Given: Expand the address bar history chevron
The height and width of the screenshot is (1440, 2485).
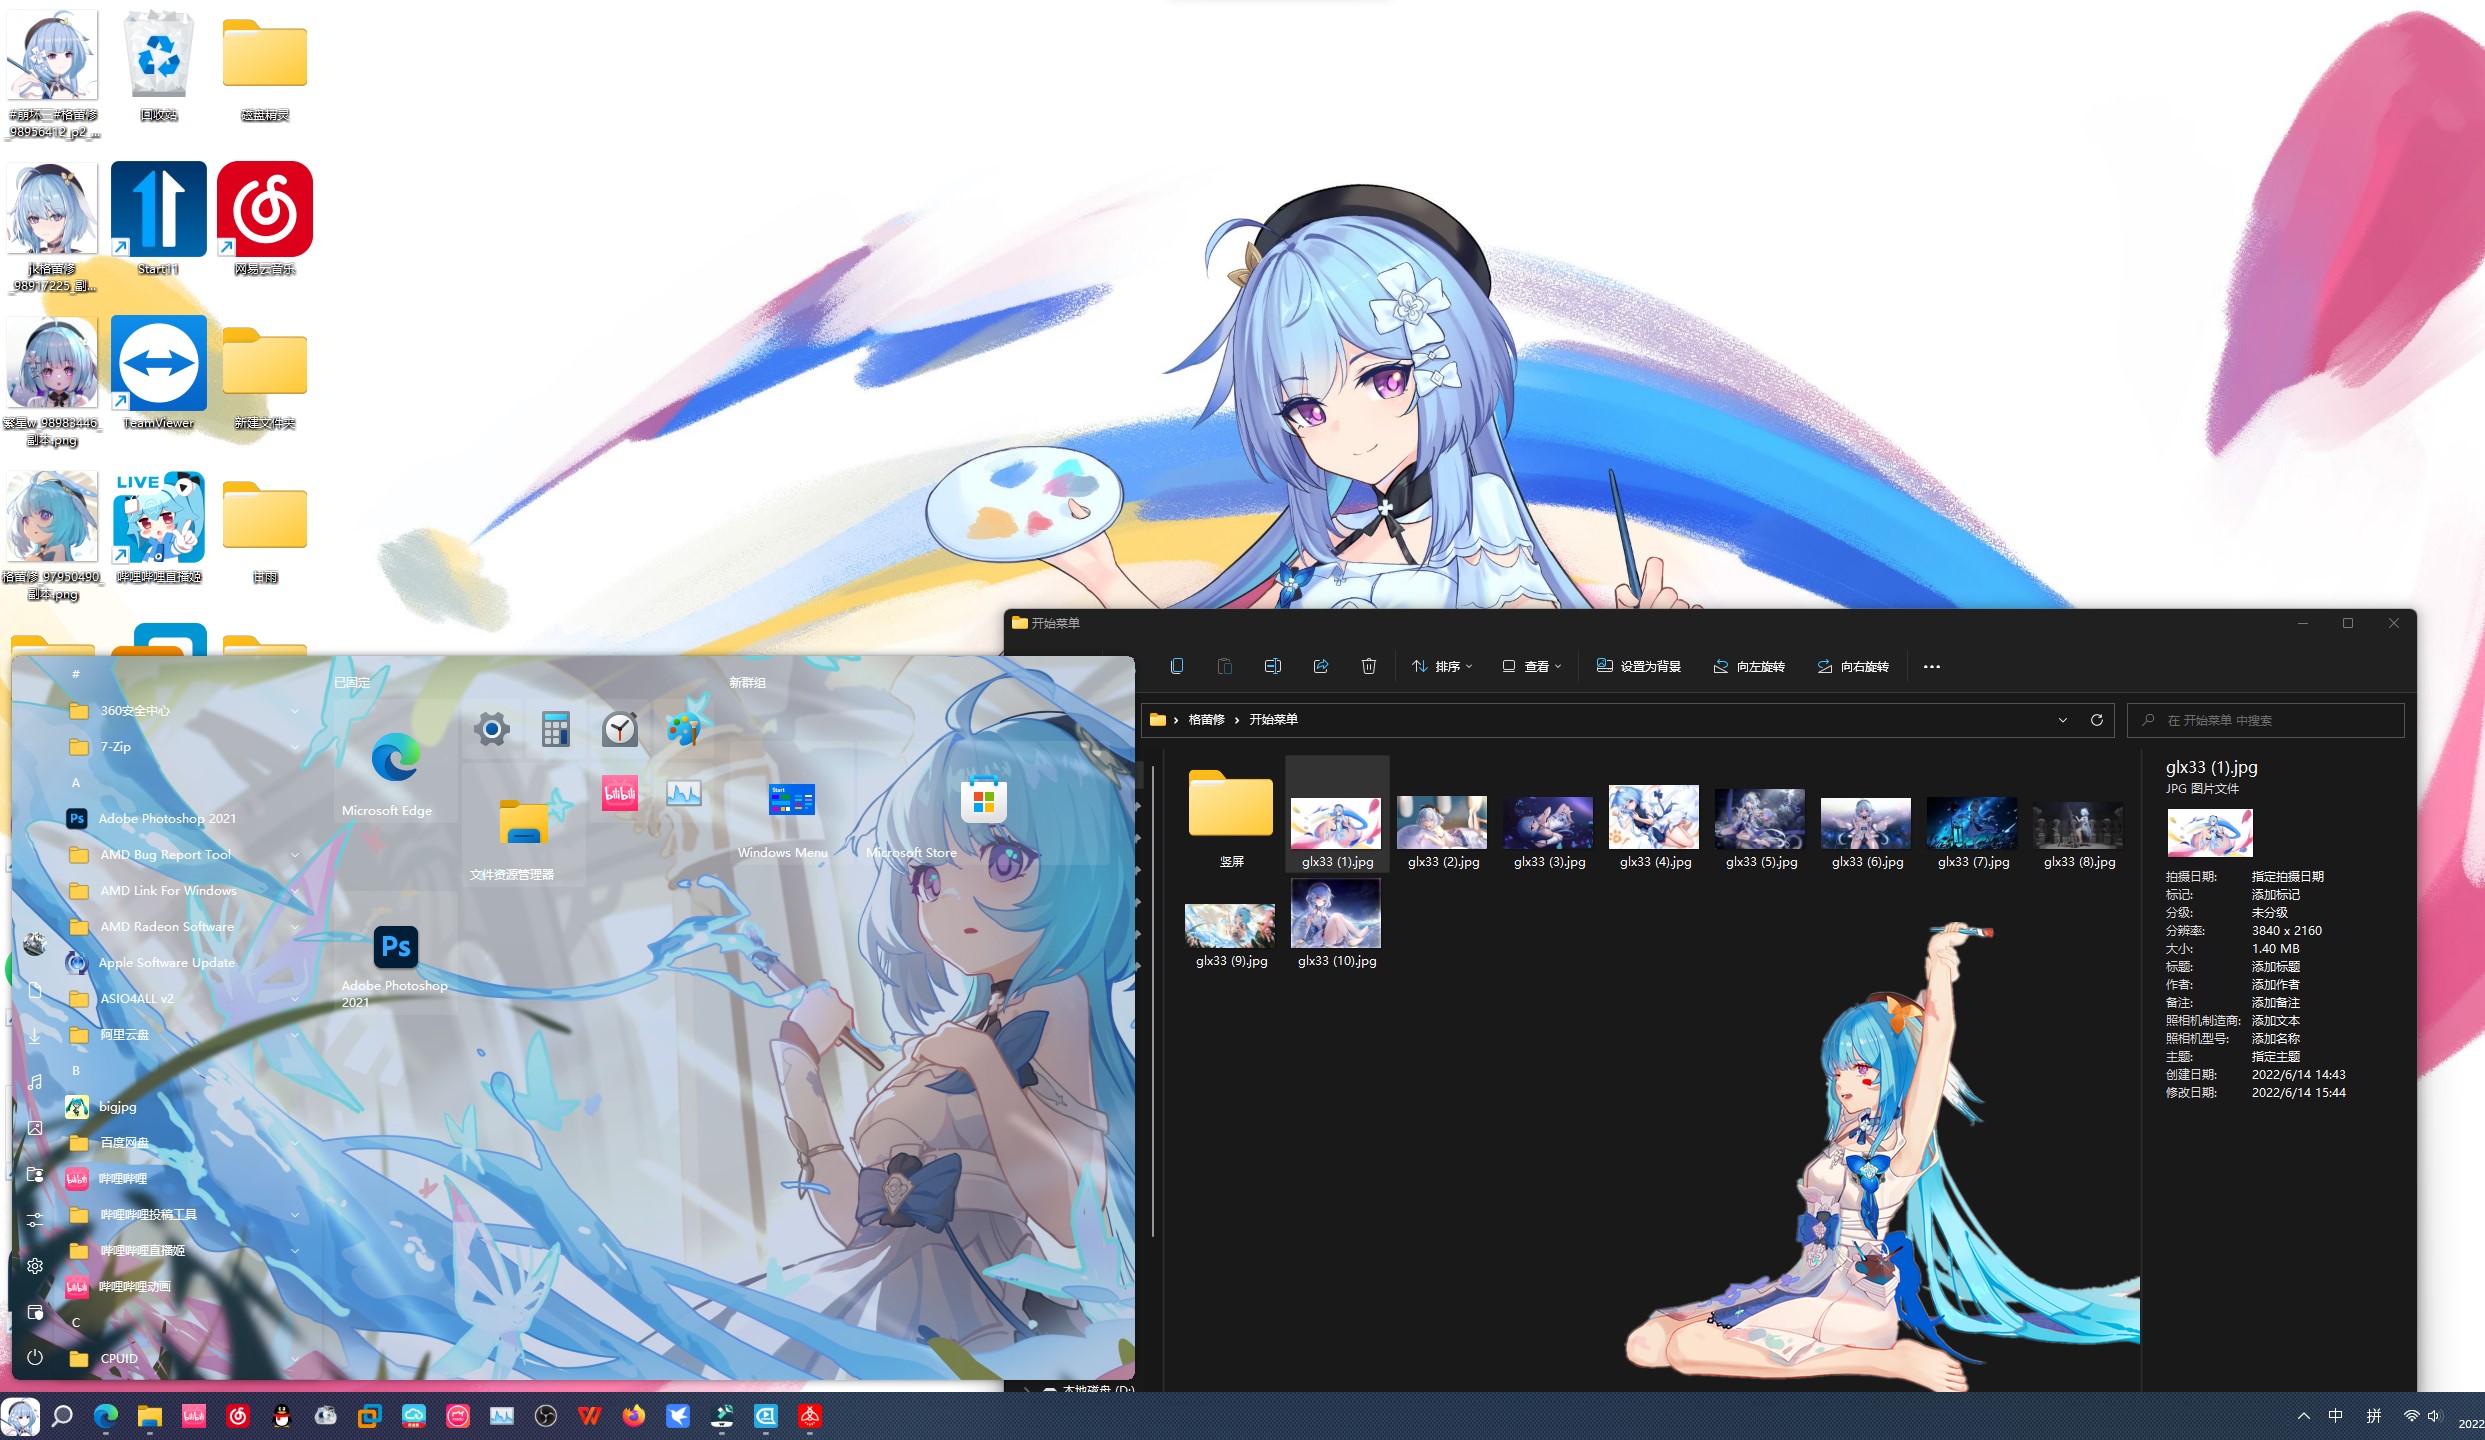Looking at the screenshot, I should [2062, 720].
